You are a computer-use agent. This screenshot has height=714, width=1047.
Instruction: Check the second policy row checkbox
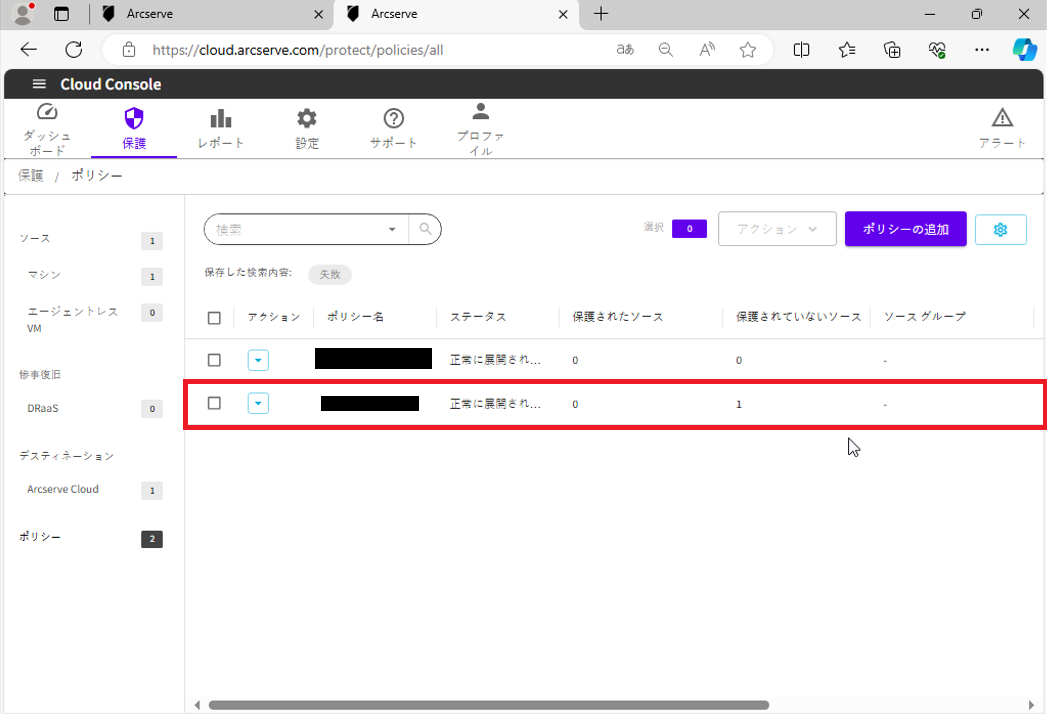pos(214,403)
